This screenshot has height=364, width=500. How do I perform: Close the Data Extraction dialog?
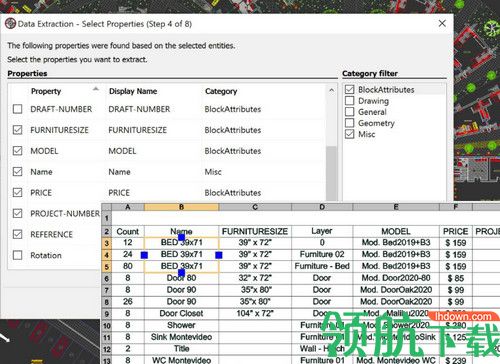tap(442, 23)
